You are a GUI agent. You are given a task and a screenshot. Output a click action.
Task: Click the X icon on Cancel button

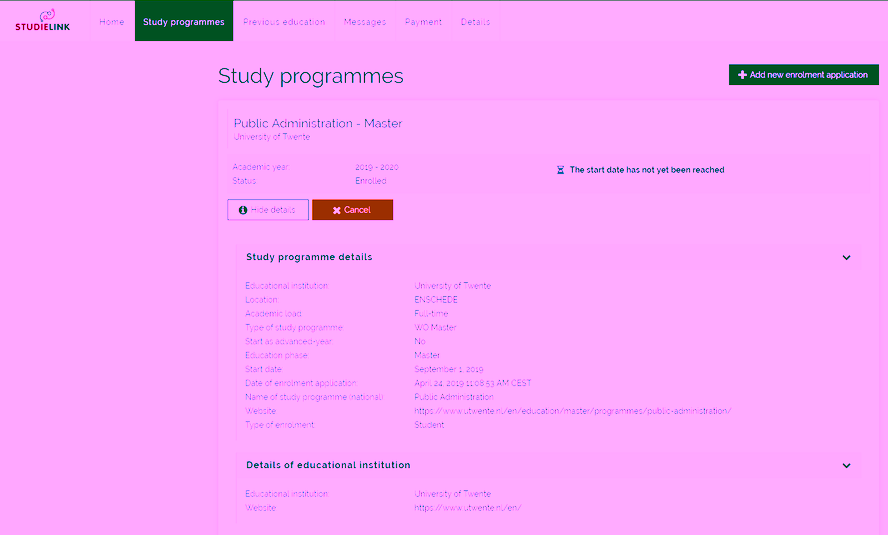(x=336, y=210)
